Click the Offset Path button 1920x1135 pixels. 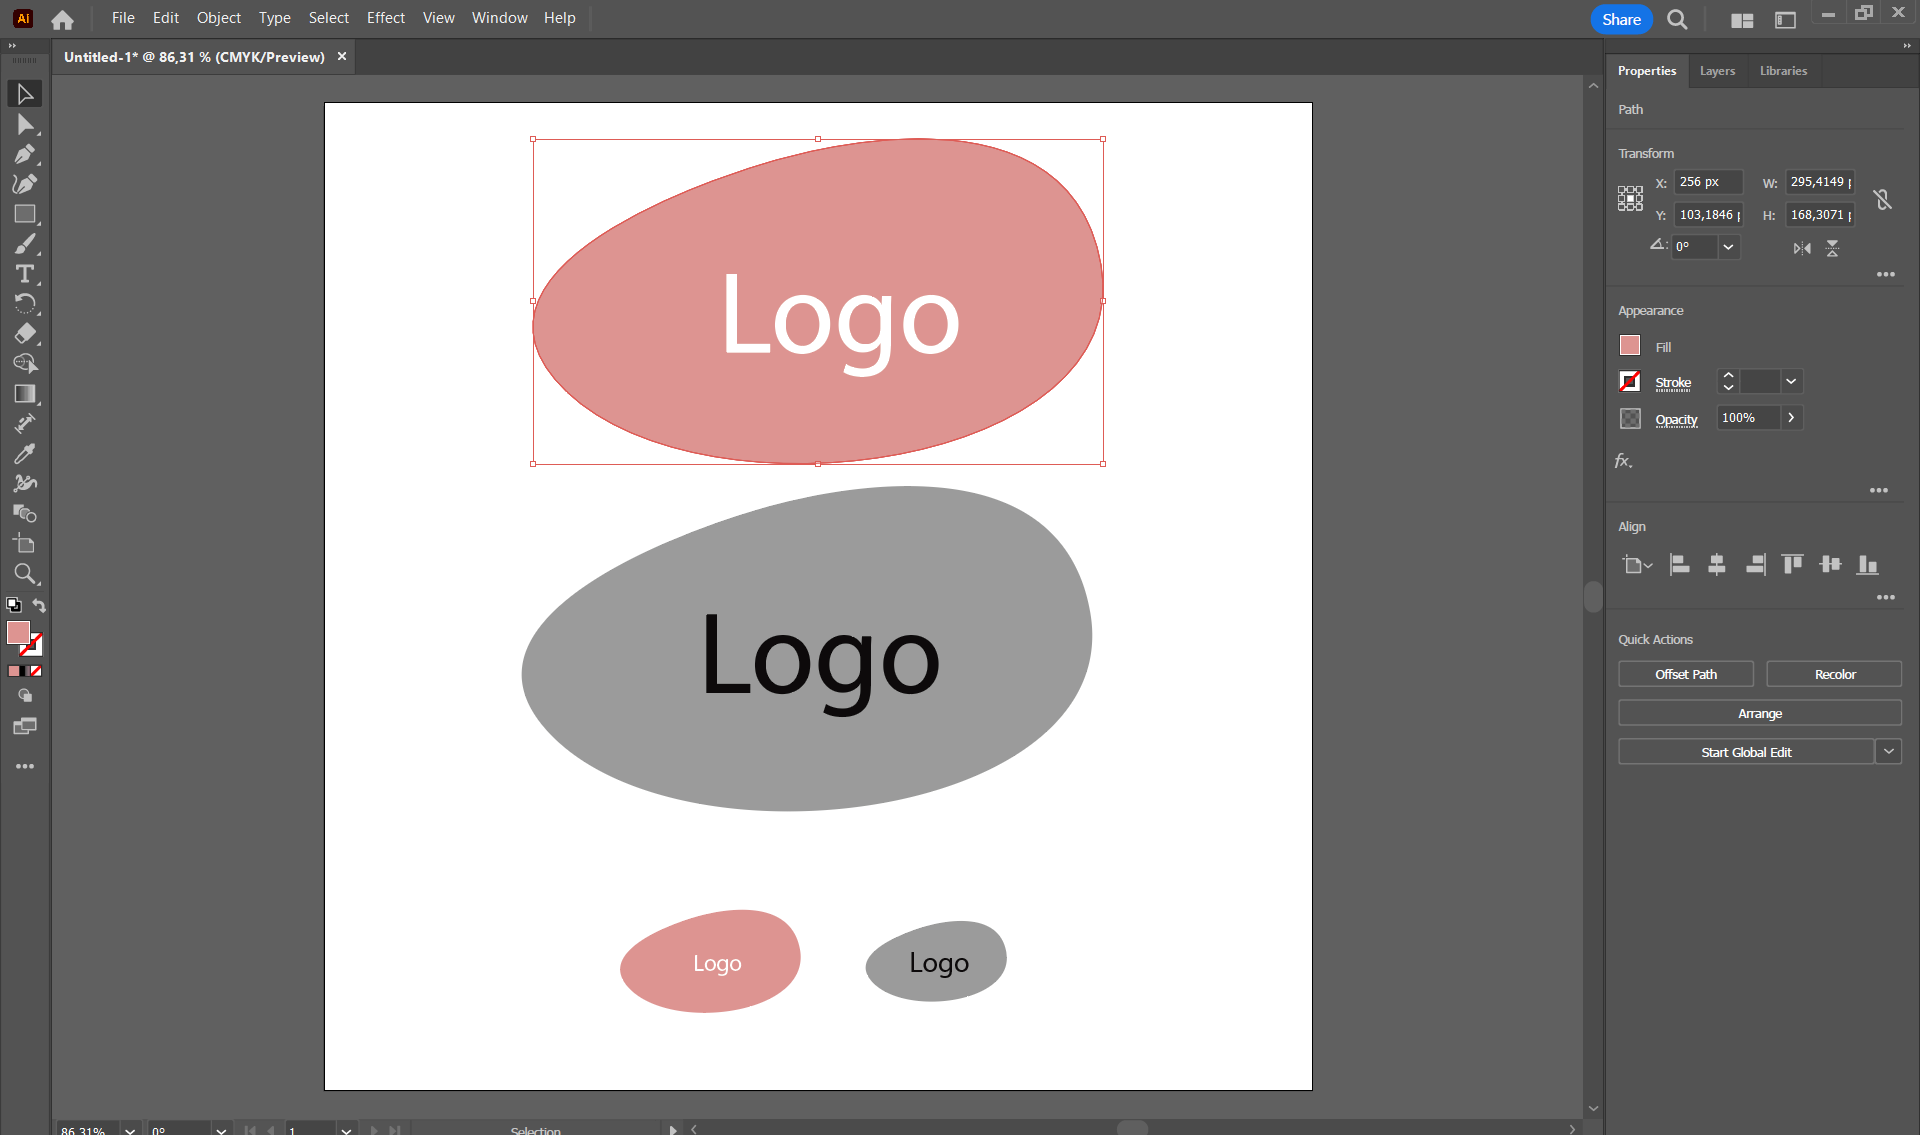1685,674
